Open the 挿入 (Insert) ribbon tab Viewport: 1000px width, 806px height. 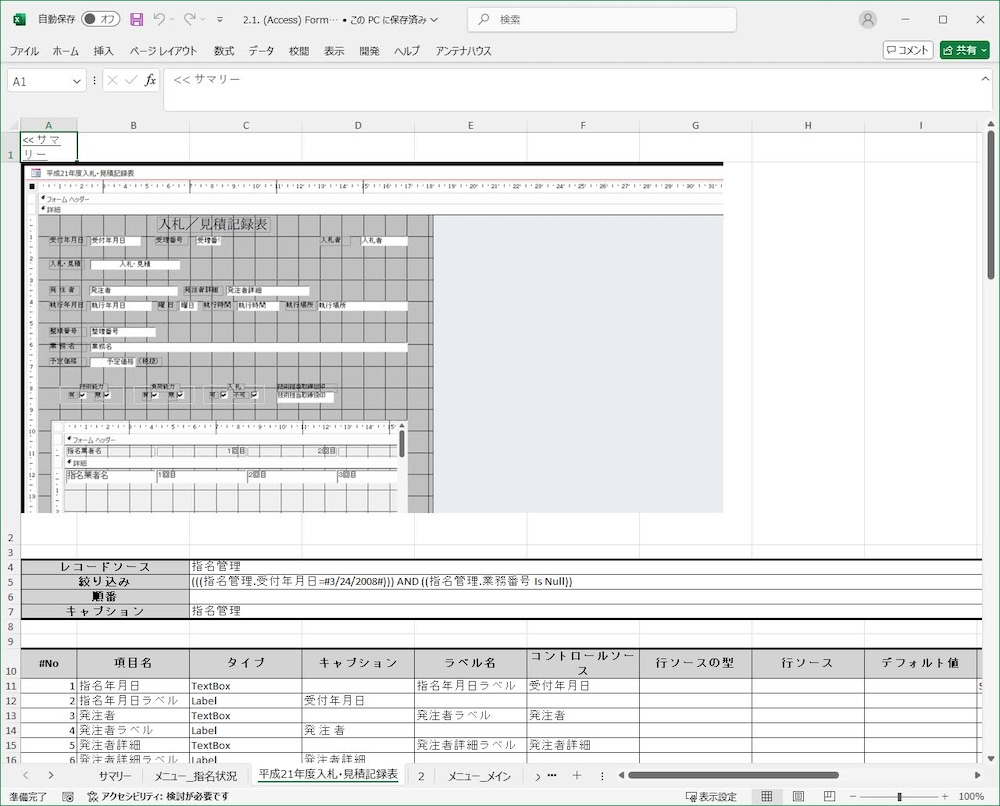click(x=104, y=51)
